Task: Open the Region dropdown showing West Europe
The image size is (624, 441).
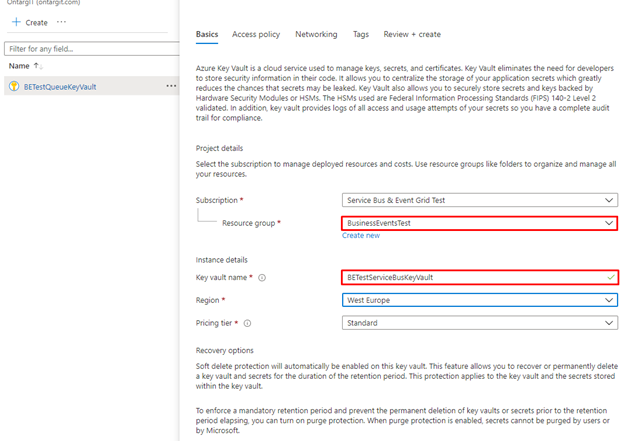Action: [480, 300]
